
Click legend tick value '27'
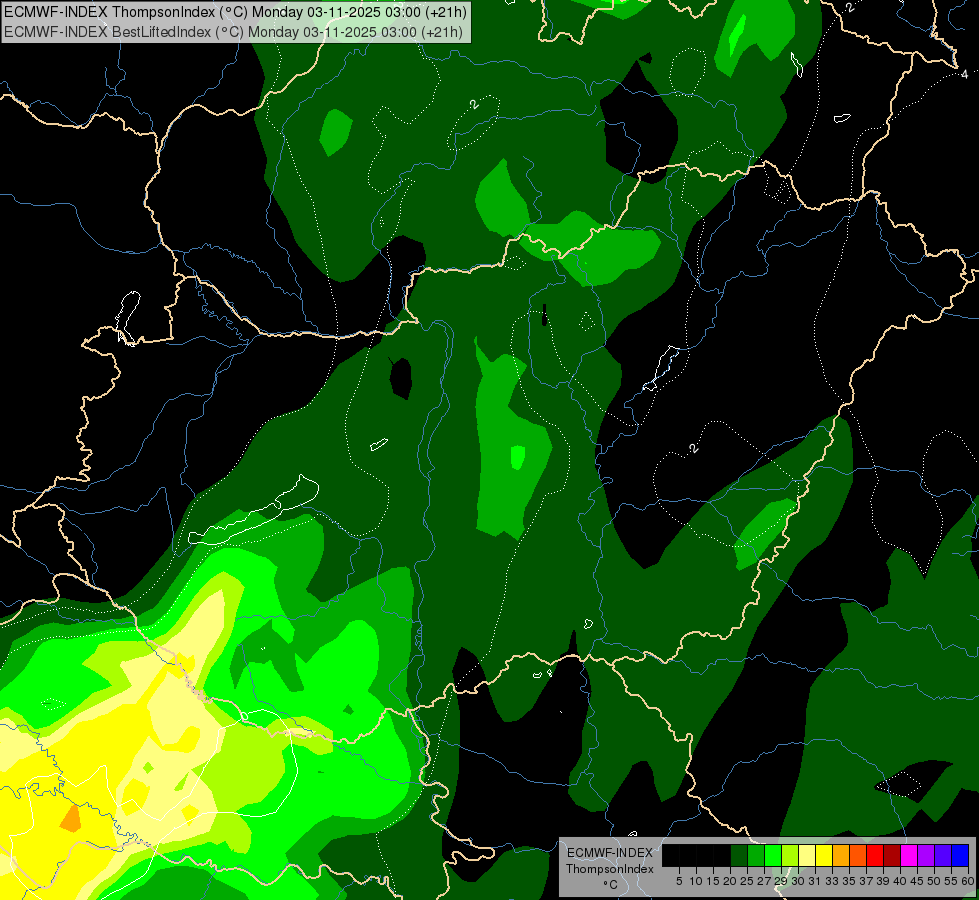coord(764,881)
